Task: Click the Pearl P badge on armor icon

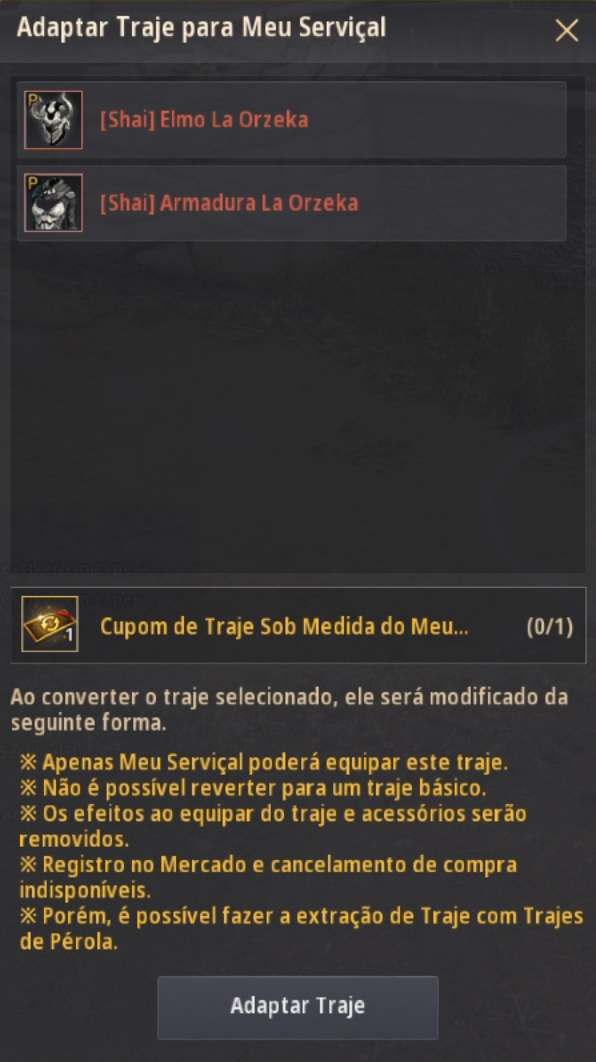Action: 32,182
